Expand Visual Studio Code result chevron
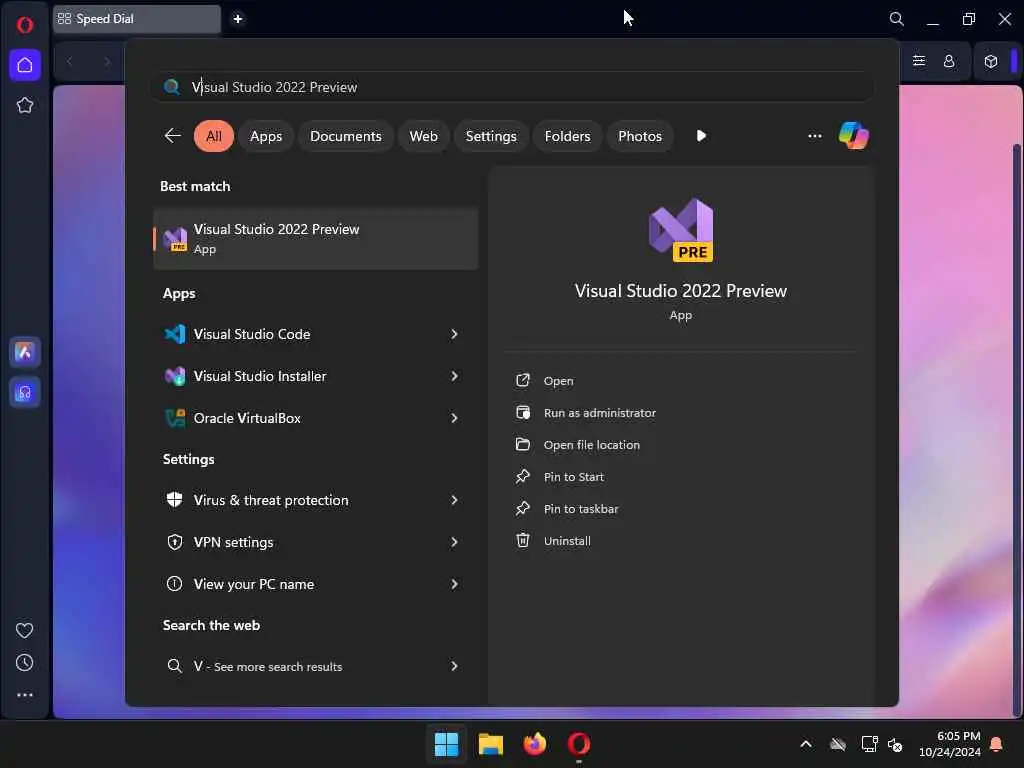The image size is (1024, 768). point(455,334)
